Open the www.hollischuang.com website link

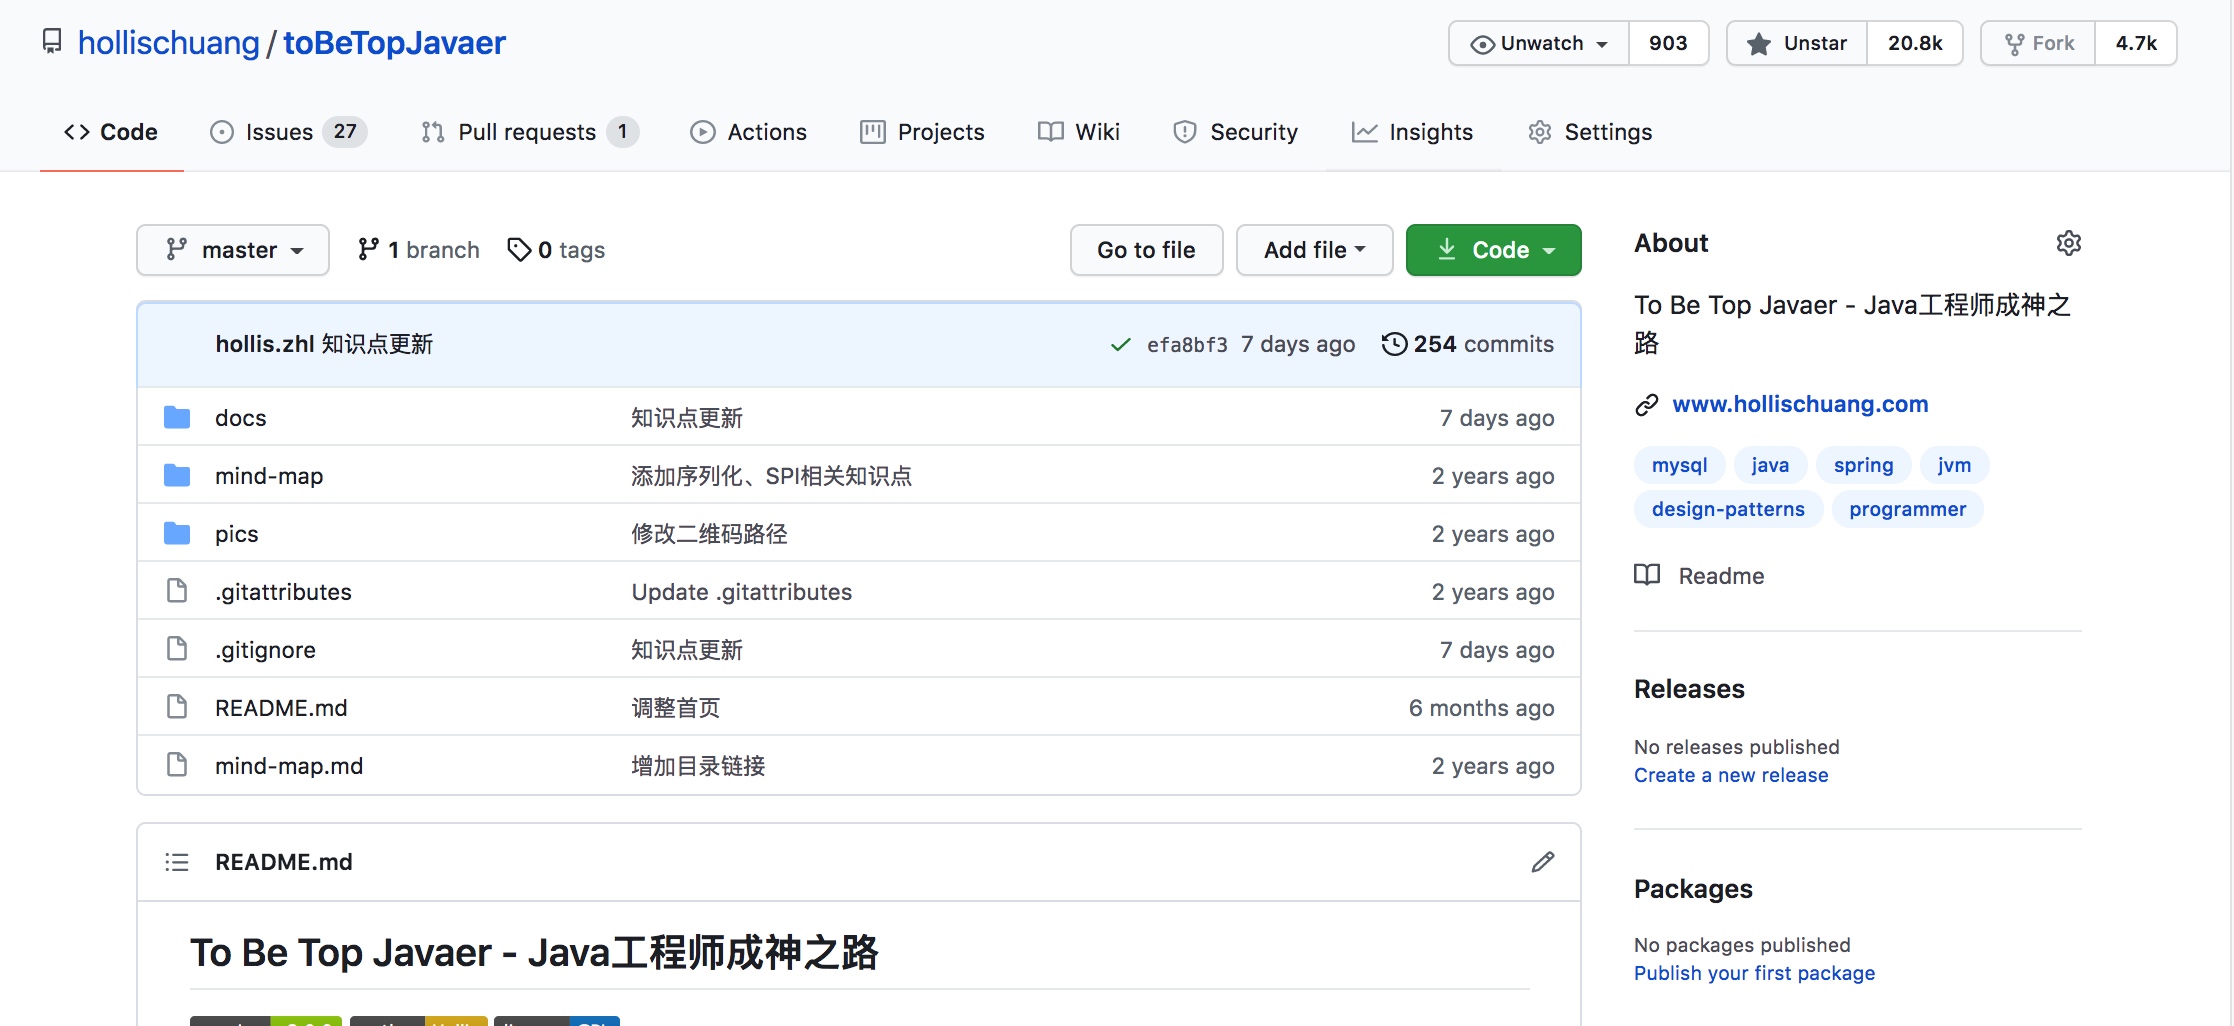coord(1800,404)
